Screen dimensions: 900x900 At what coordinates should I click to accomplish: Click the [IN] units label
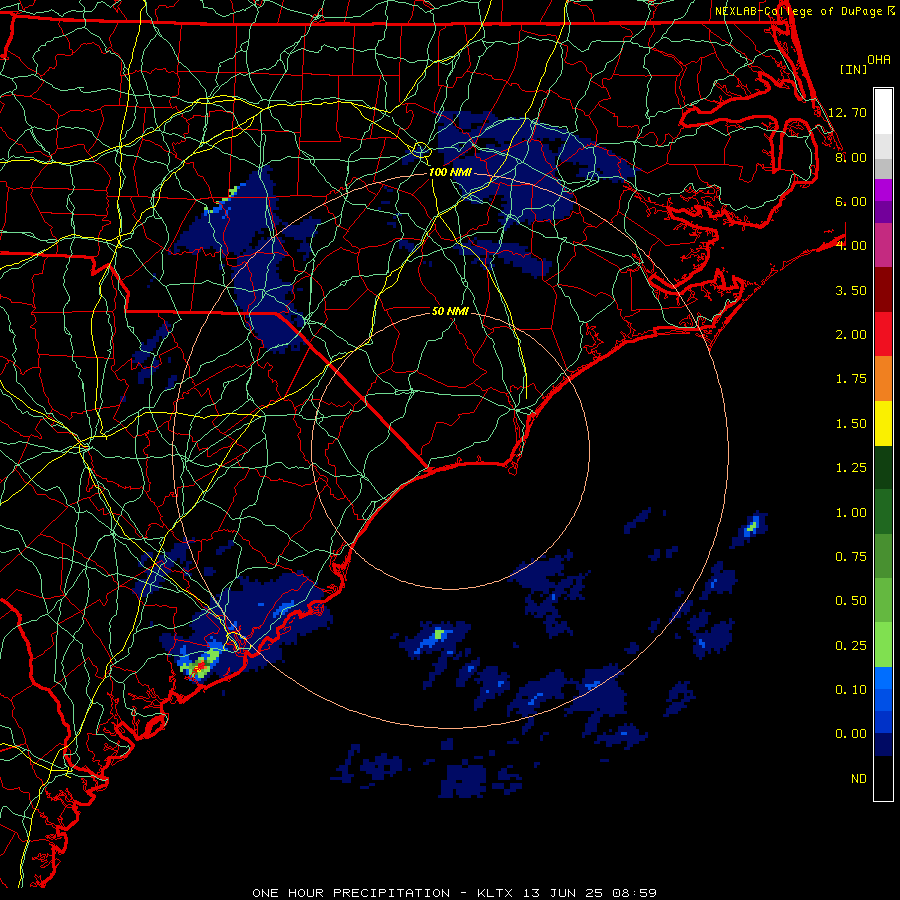click(854, 69)
